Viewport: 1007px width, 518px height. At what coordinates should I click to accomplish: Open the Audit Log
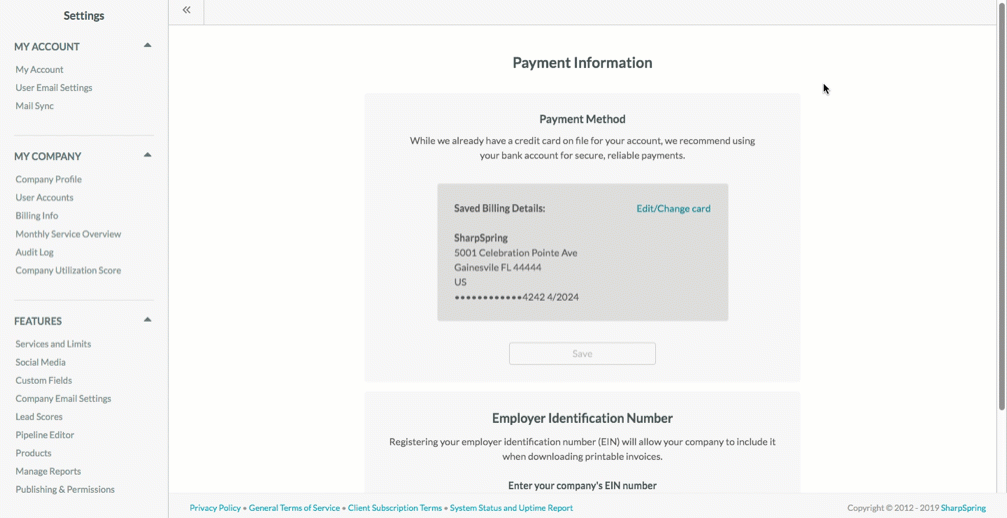click(35, 252)
